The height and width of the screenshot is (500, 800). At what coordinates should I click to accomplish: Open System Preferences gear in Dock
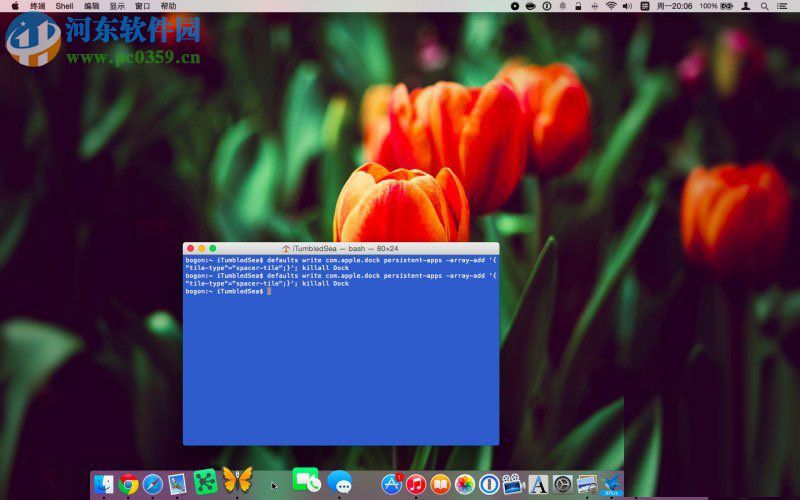tap(563, 484)
